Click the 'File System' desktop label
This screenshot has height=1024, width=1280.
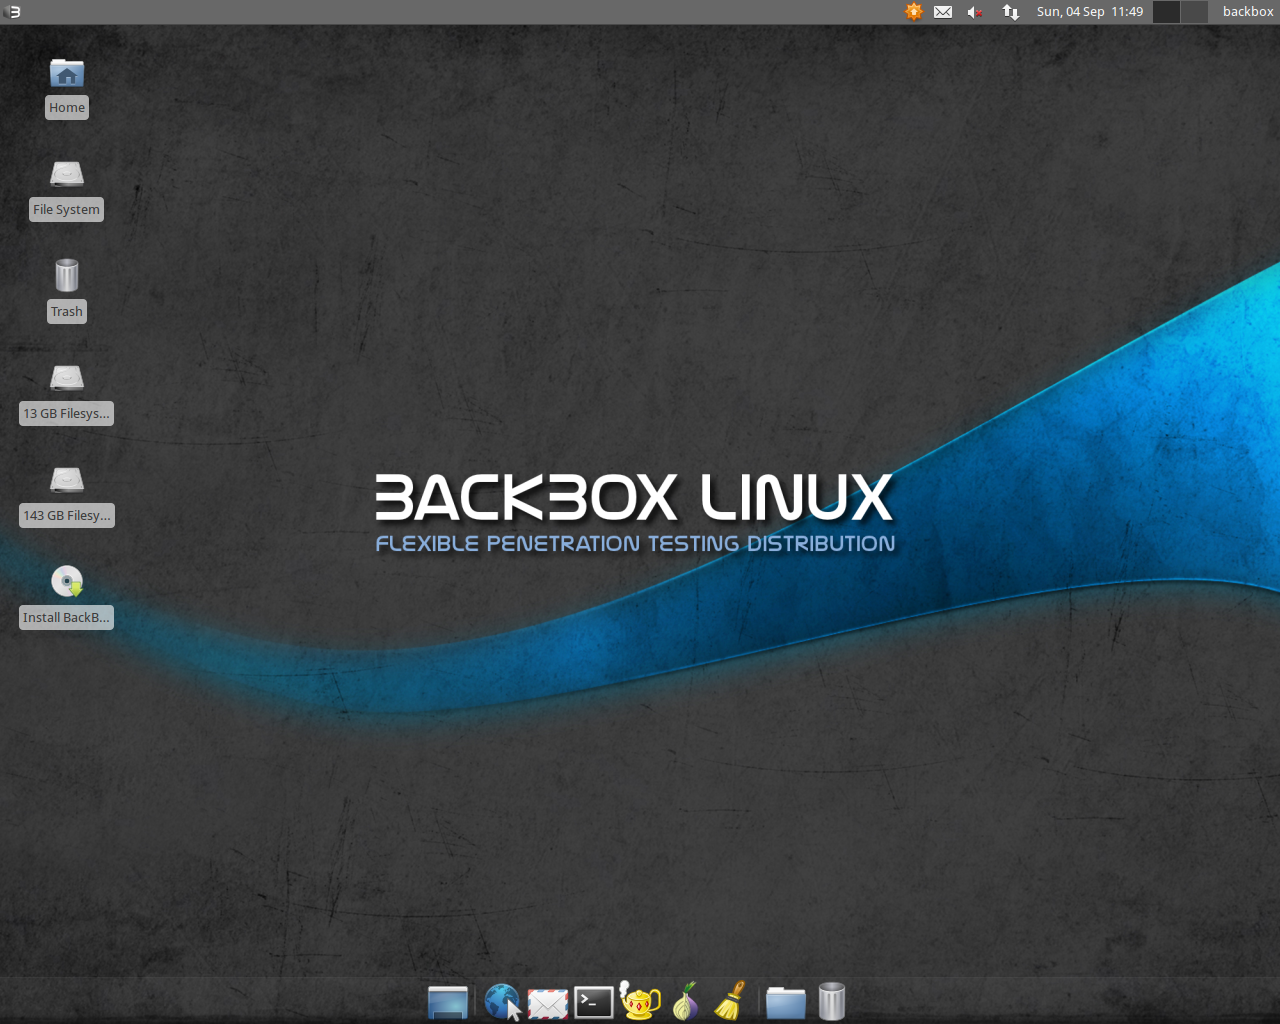pos(67,210)
